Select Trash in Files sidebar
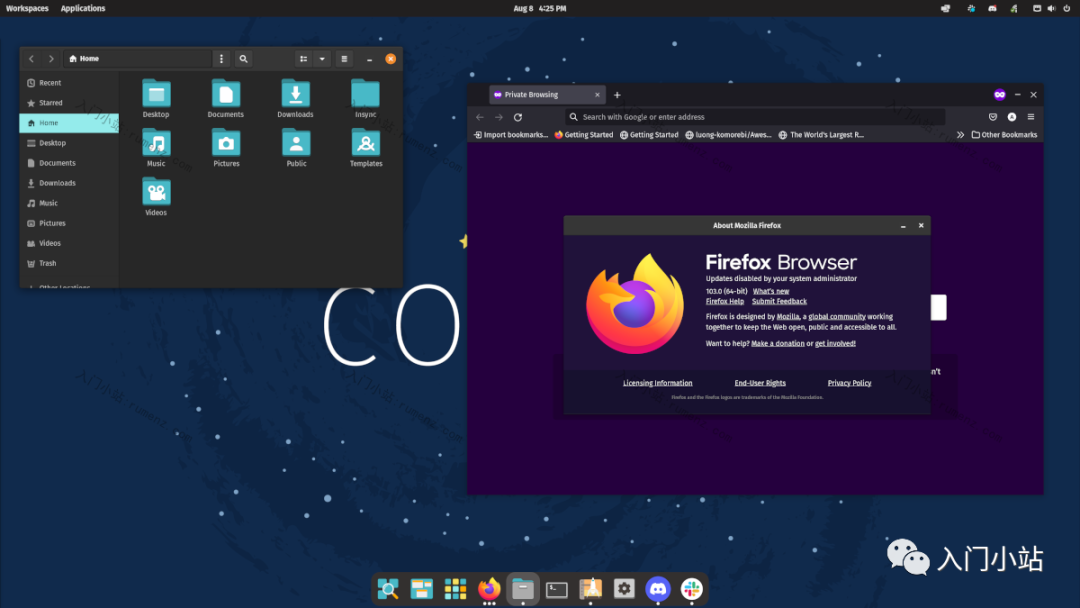This screenshot has width=1080, height=608. (69, 262)
